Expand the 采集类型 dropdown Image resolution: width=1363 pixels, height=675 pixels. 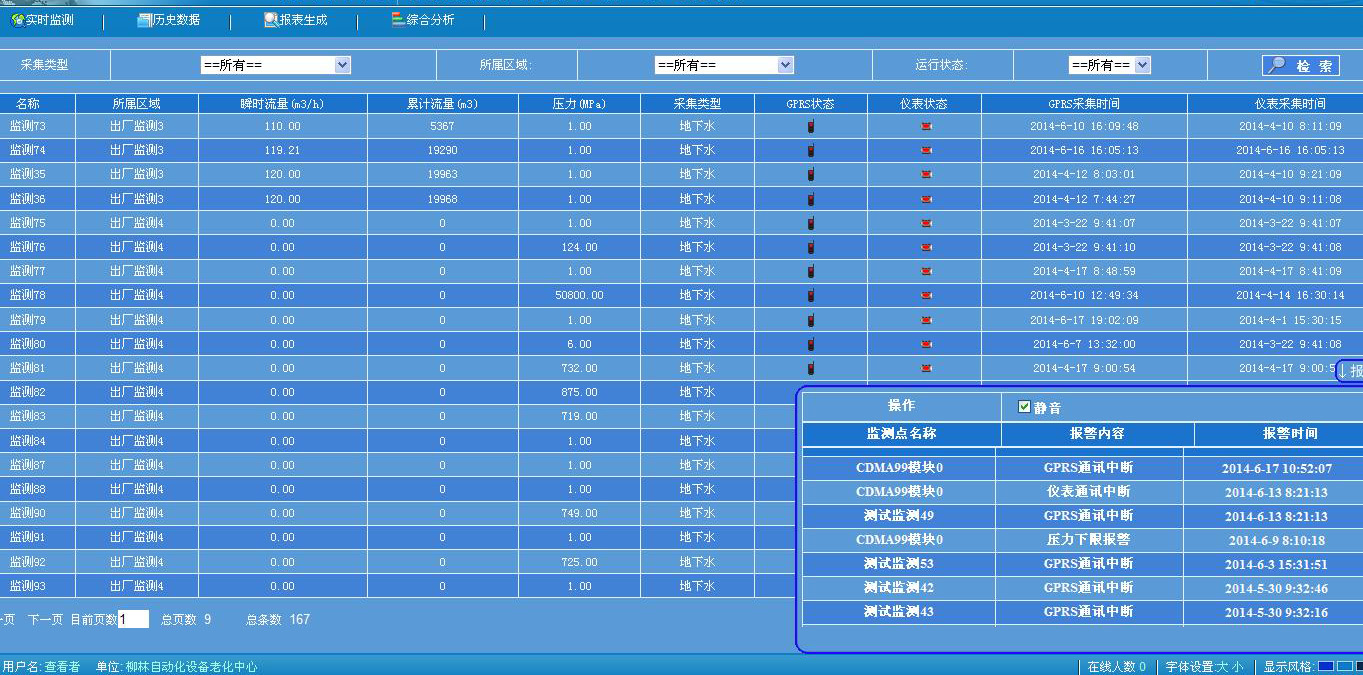click(x=342, y=65)
